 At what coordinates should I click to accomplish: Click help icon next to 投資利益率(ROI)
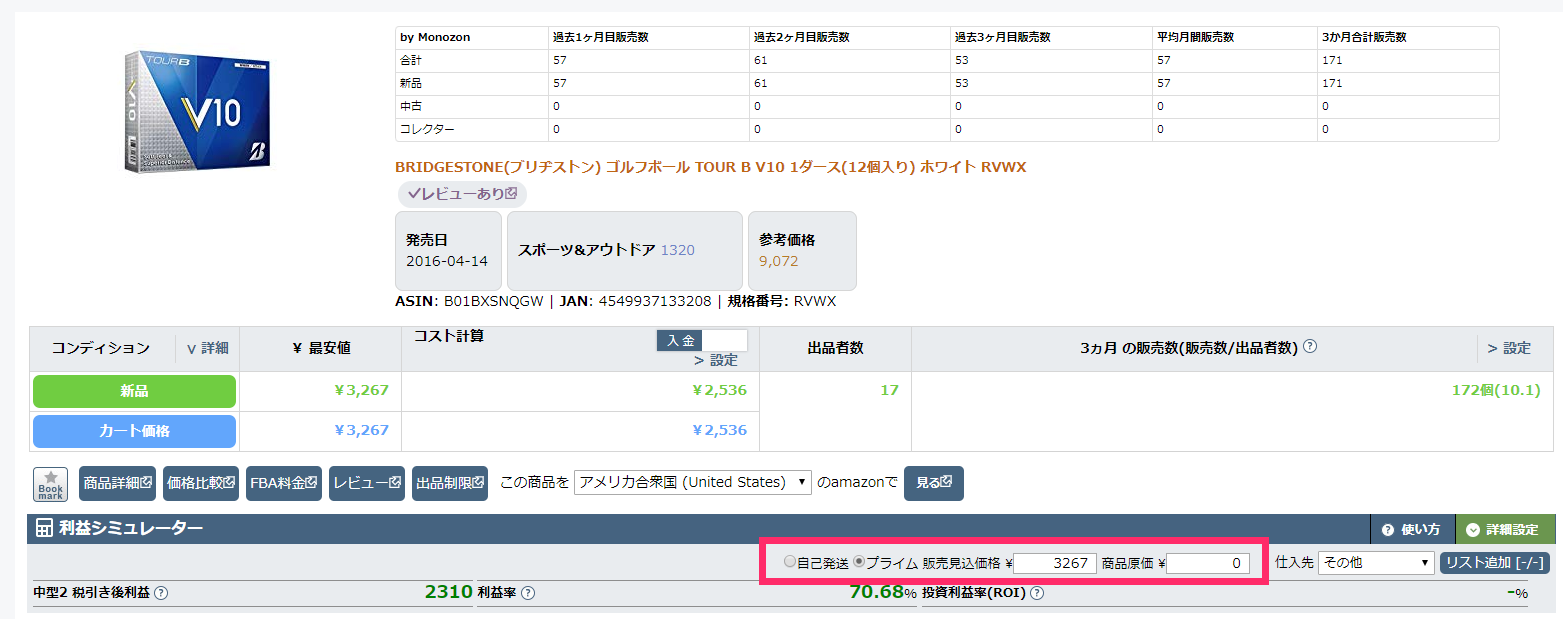click(x=1037, y=593)
